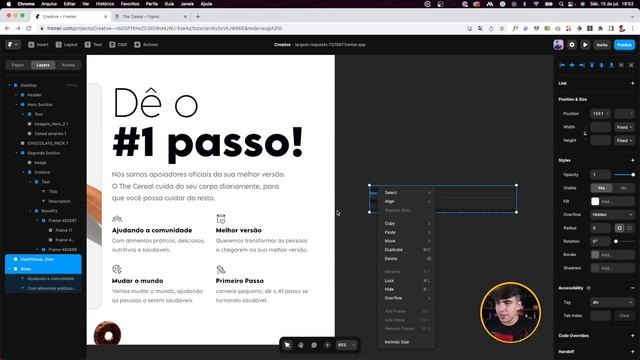Screen dimensions: 640x360
Task: Align selection to left edge icon
Action: click(x=562, y=65)
